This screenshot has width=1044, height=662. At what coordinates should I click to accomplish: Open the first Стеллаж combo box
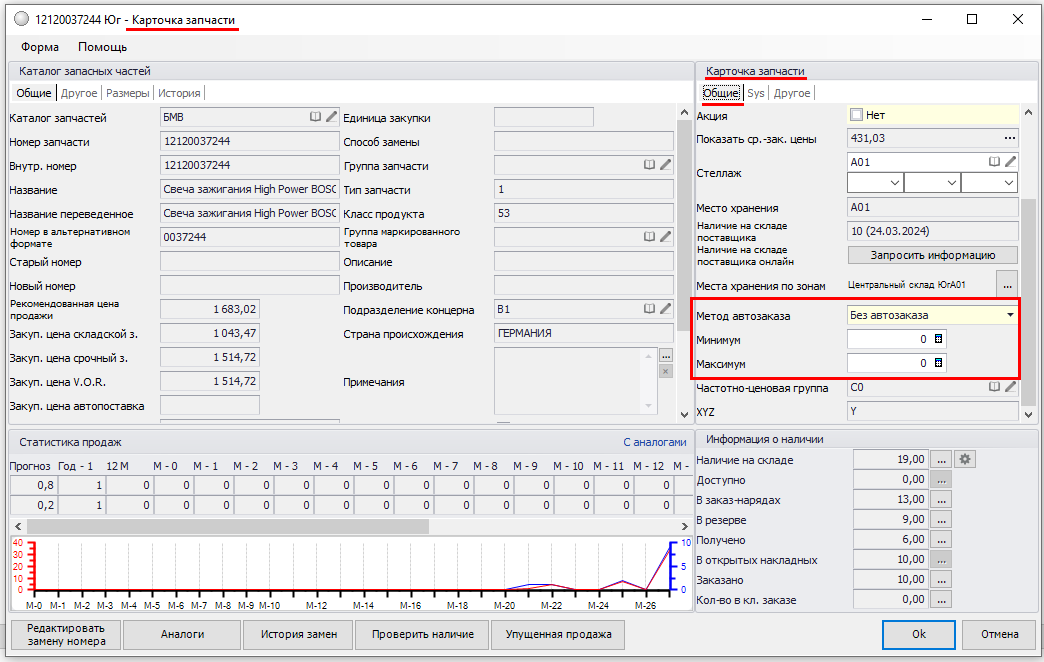click(x=874, y=183)
